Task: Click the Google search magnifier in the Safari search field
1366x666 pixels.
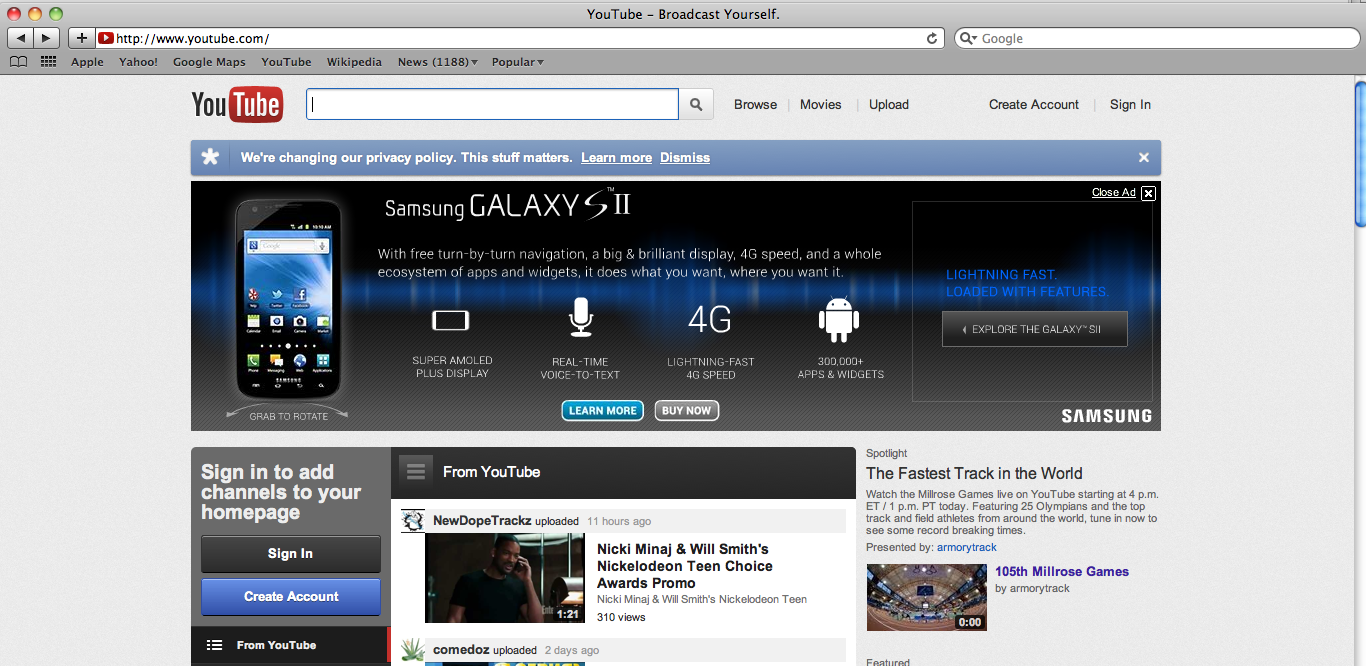Action: coord(969,38)
